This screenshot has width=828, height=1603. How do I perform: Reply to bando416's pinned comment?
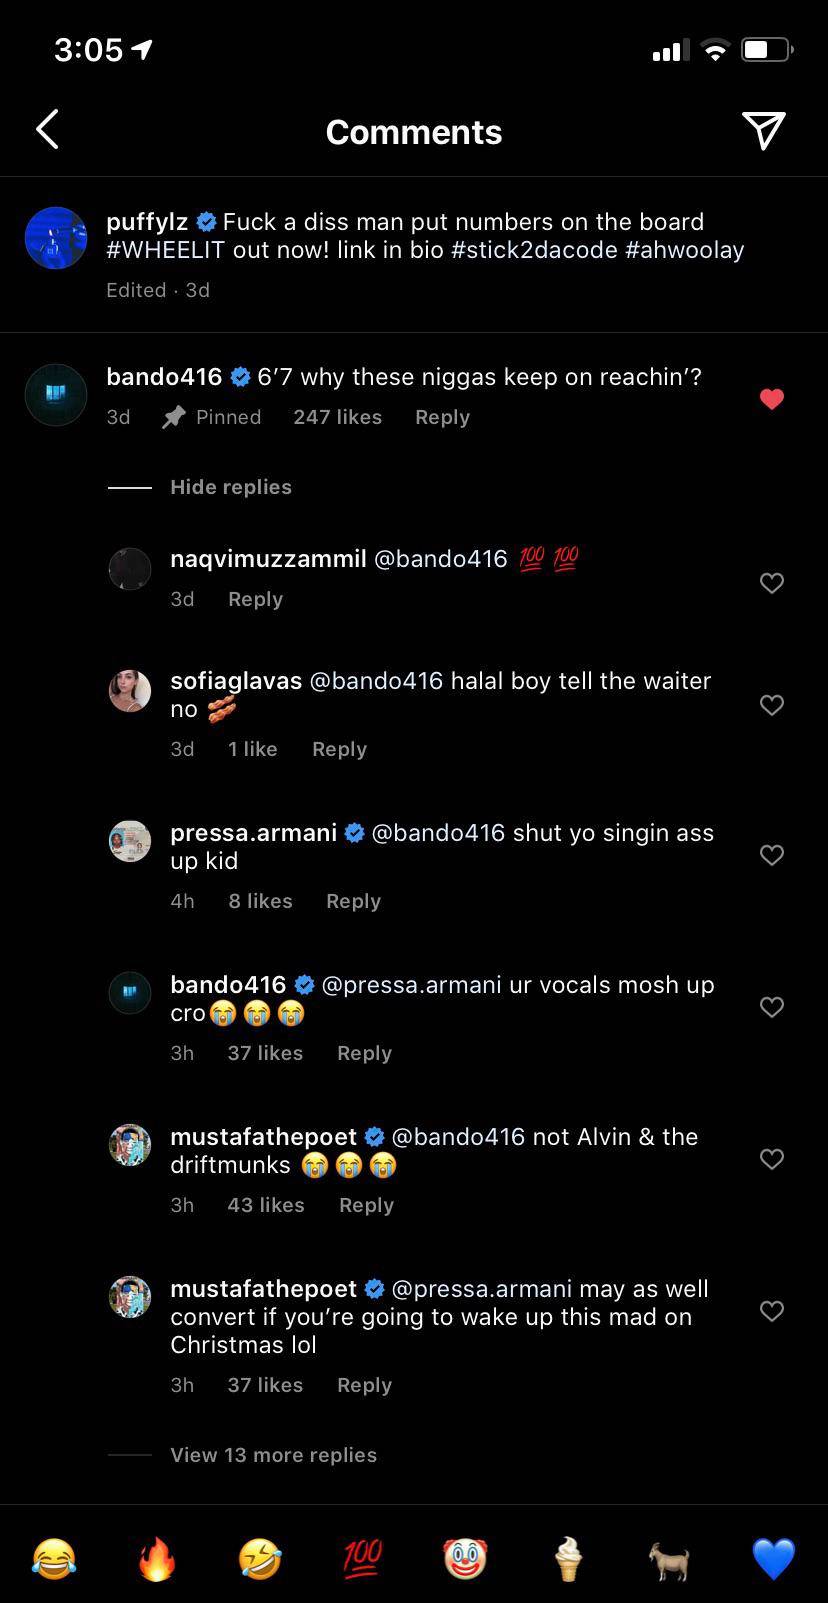click(x=442, y=417)
